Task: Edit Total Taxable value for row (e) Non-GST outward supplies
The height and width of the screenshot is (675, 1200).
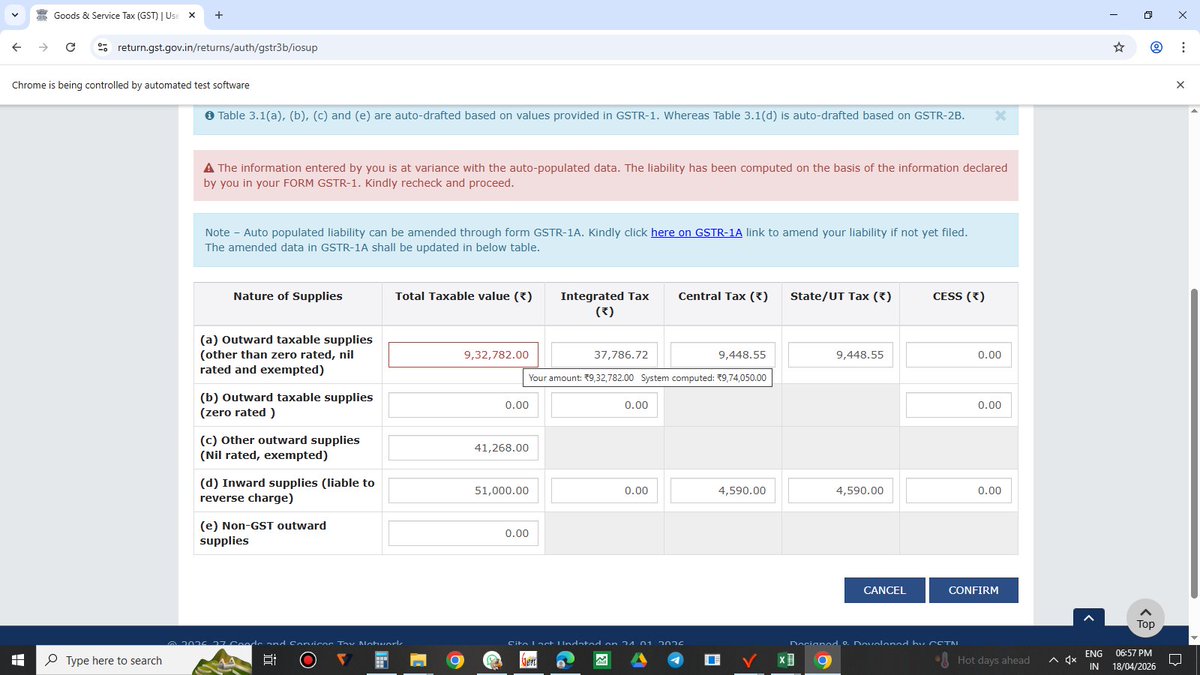Action: coord(464,534)
